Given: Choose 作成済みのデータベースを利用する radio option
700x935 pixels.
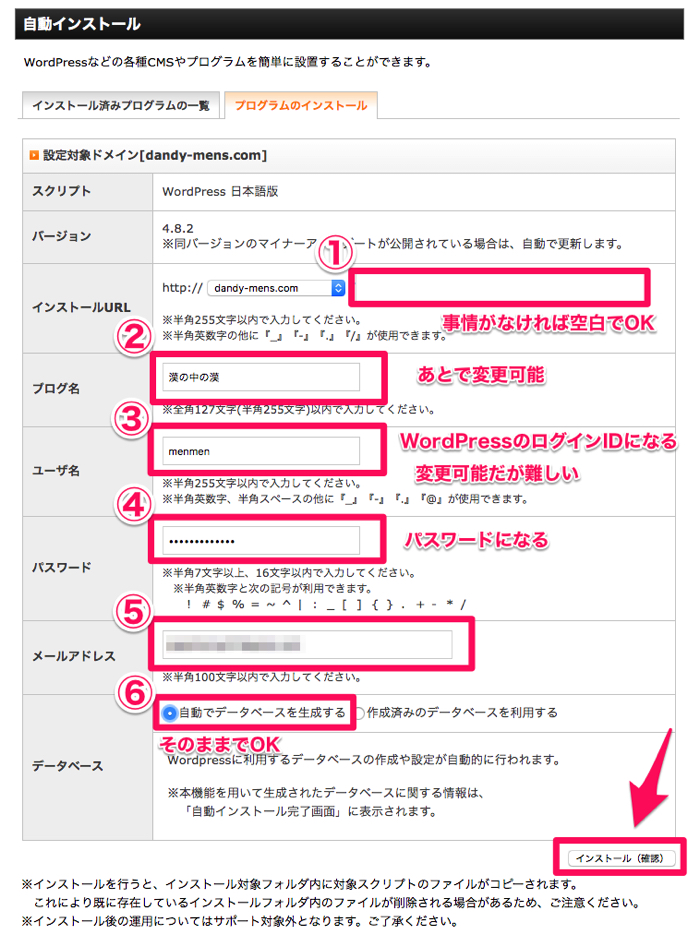Looking at the screenshot, I should tap(361, 713).
